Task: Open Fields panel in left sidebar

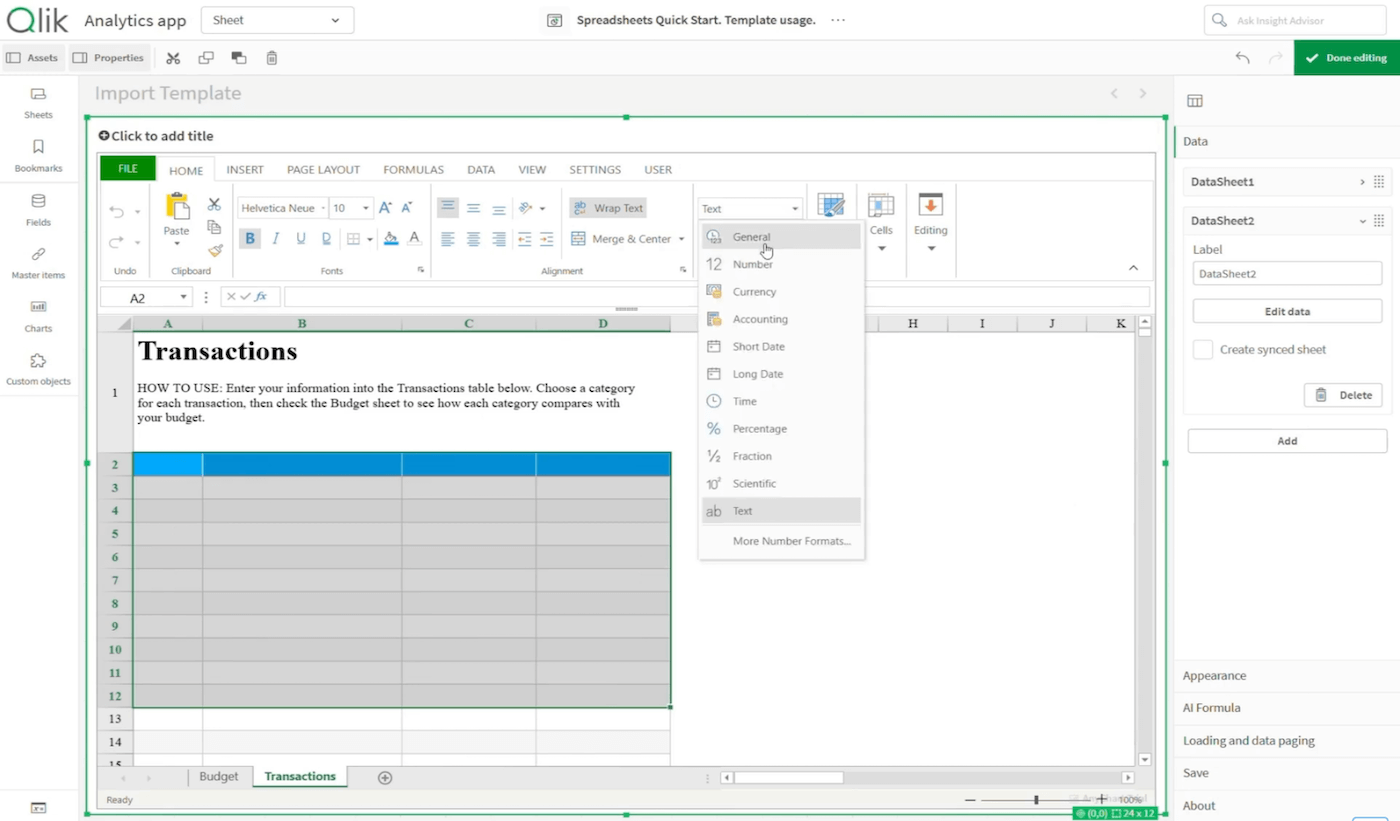Action: (38, 210)
